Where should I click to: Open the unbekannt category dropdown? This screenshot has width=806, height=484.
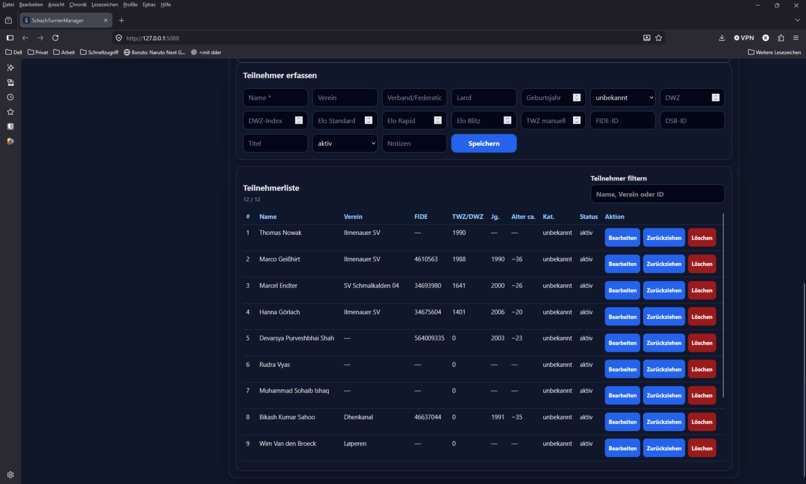622,98
